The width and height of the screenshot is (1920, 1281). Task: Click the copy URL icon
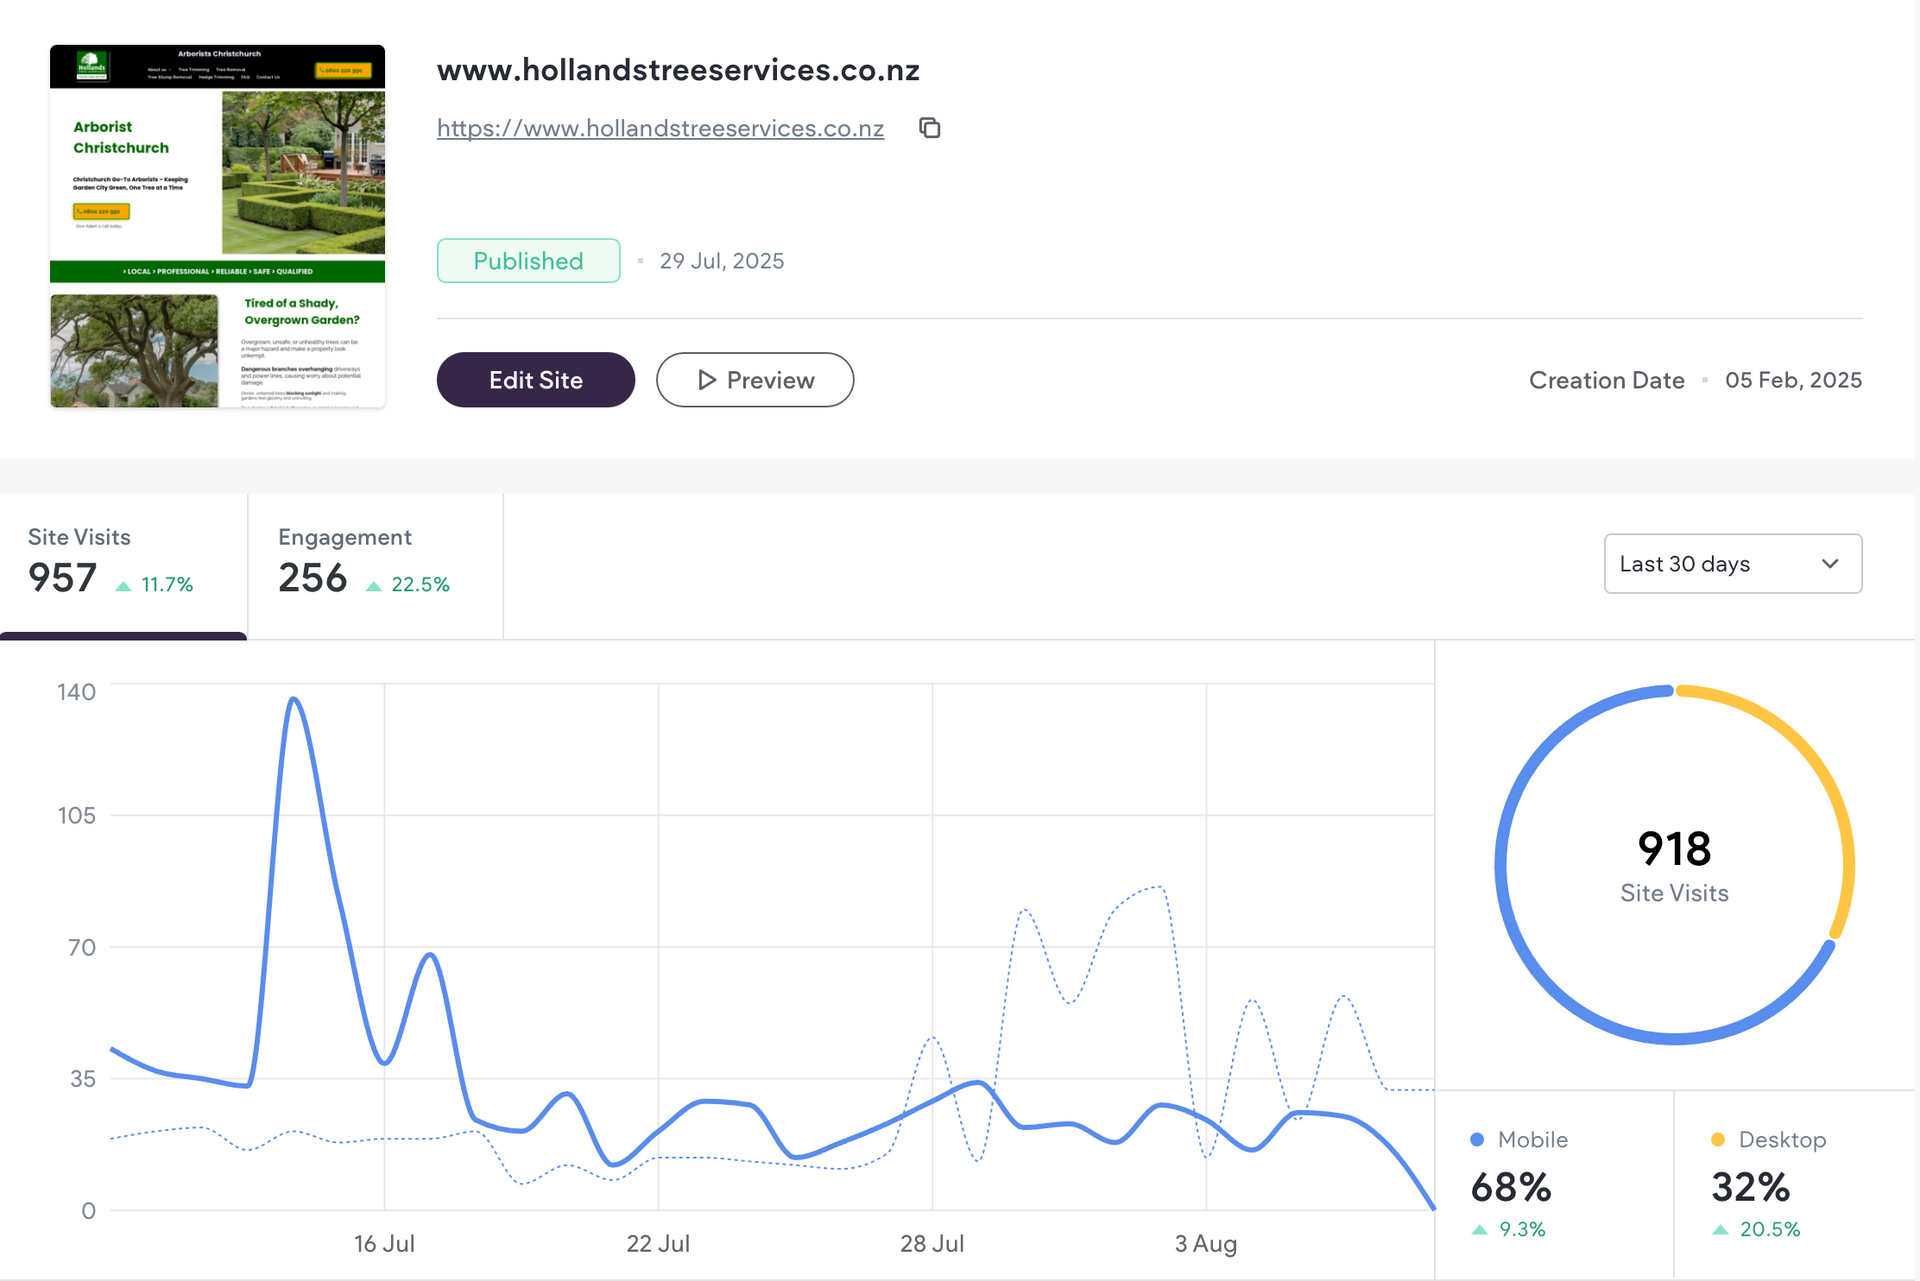[930, 128]
